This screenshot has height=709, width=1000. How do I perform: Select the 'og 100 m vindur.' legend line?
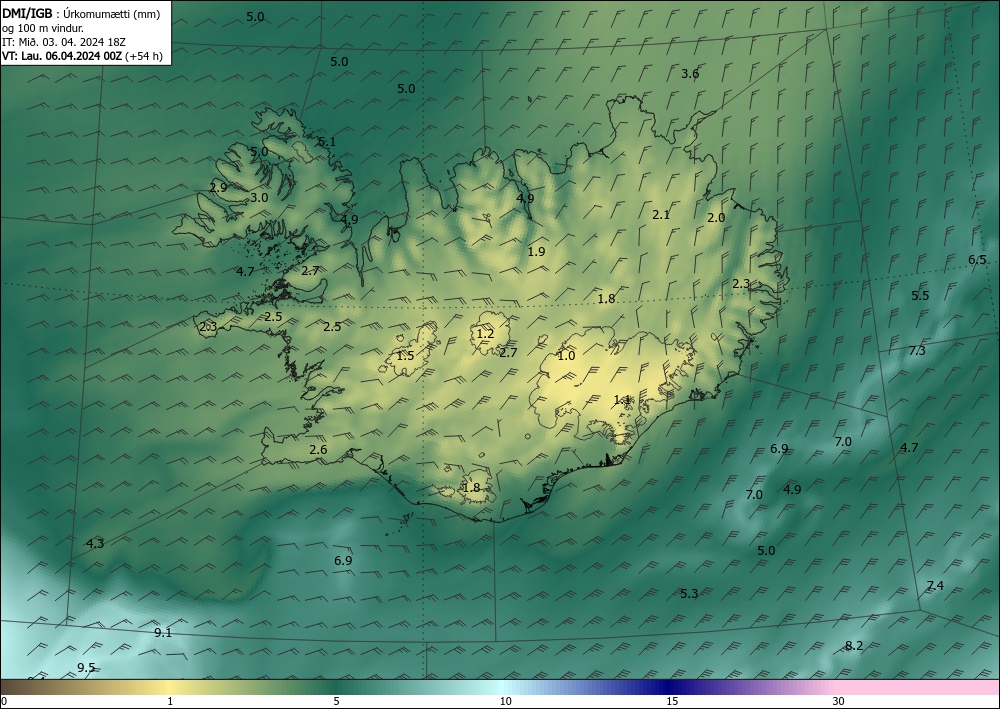(43, 28)
